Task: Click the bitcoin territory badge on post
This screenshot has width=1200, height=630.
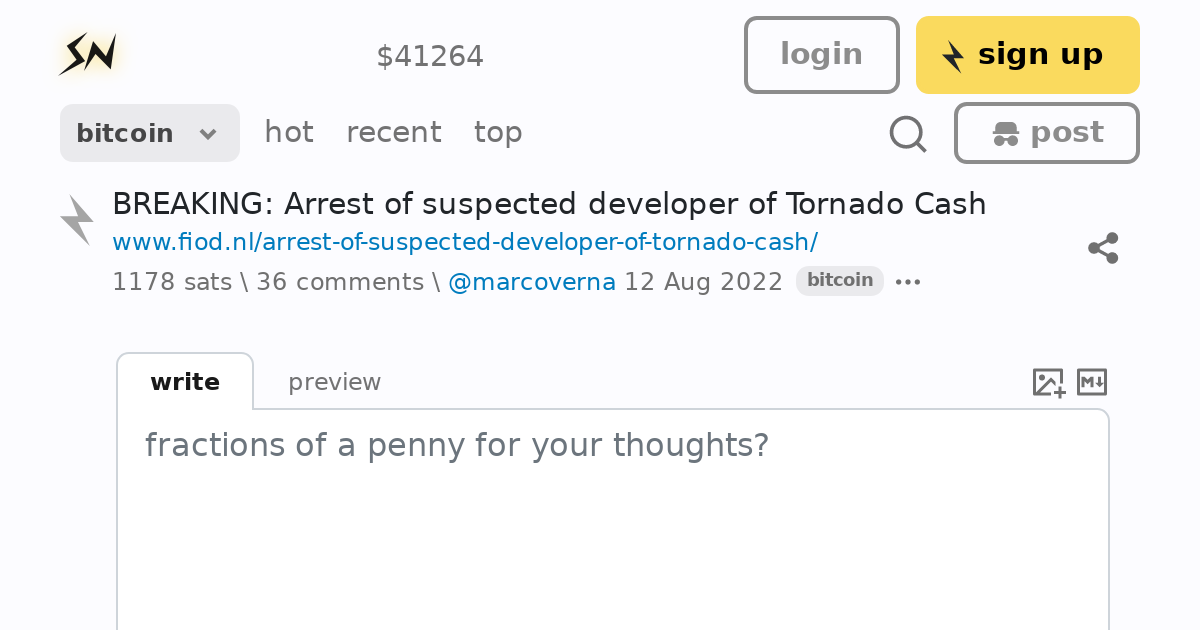Action: [x=839, y=281]
